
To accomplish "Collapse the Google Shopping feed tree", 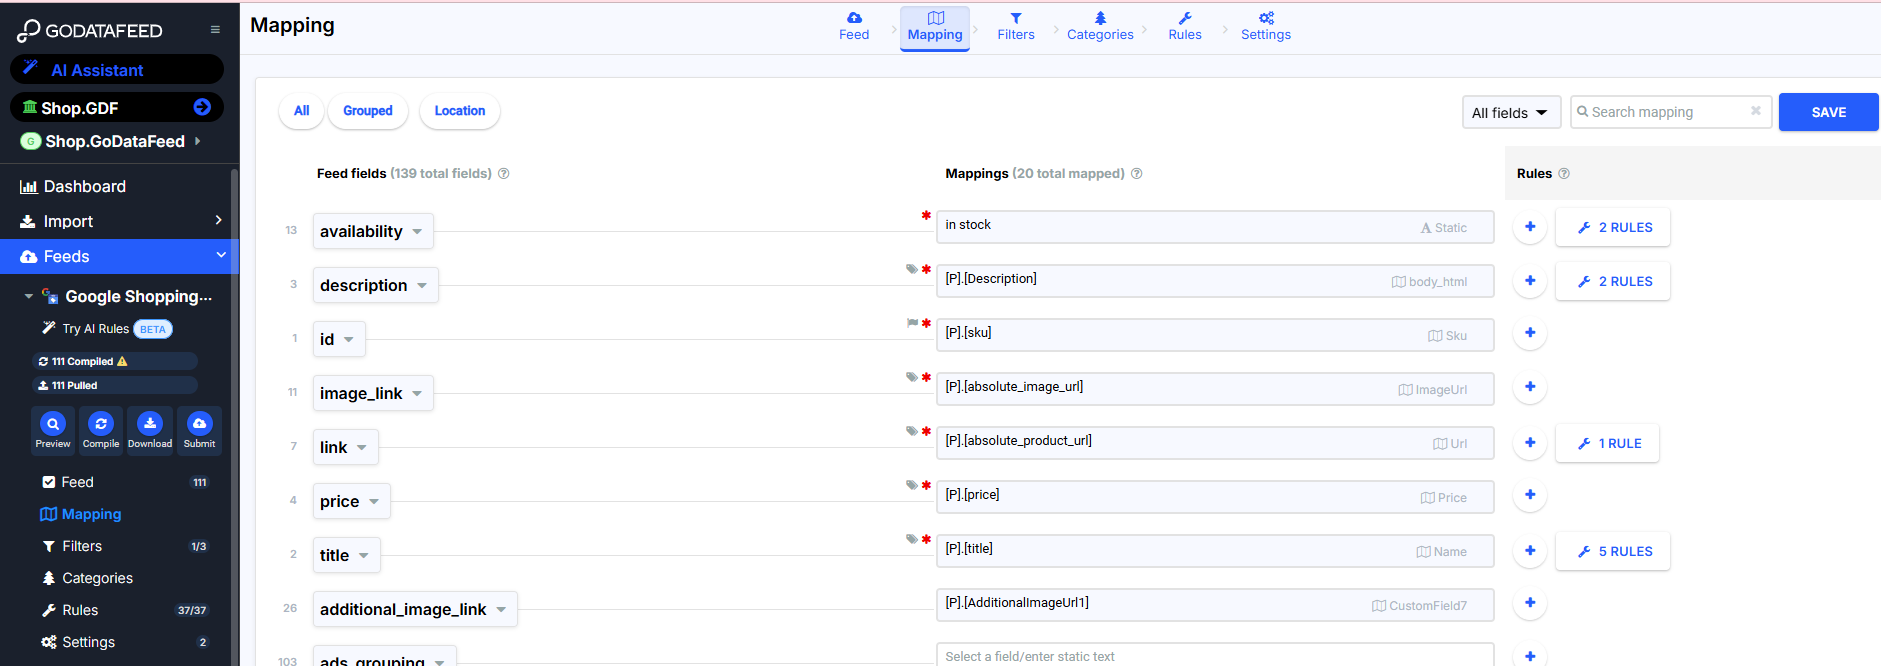I will [28, 297].
